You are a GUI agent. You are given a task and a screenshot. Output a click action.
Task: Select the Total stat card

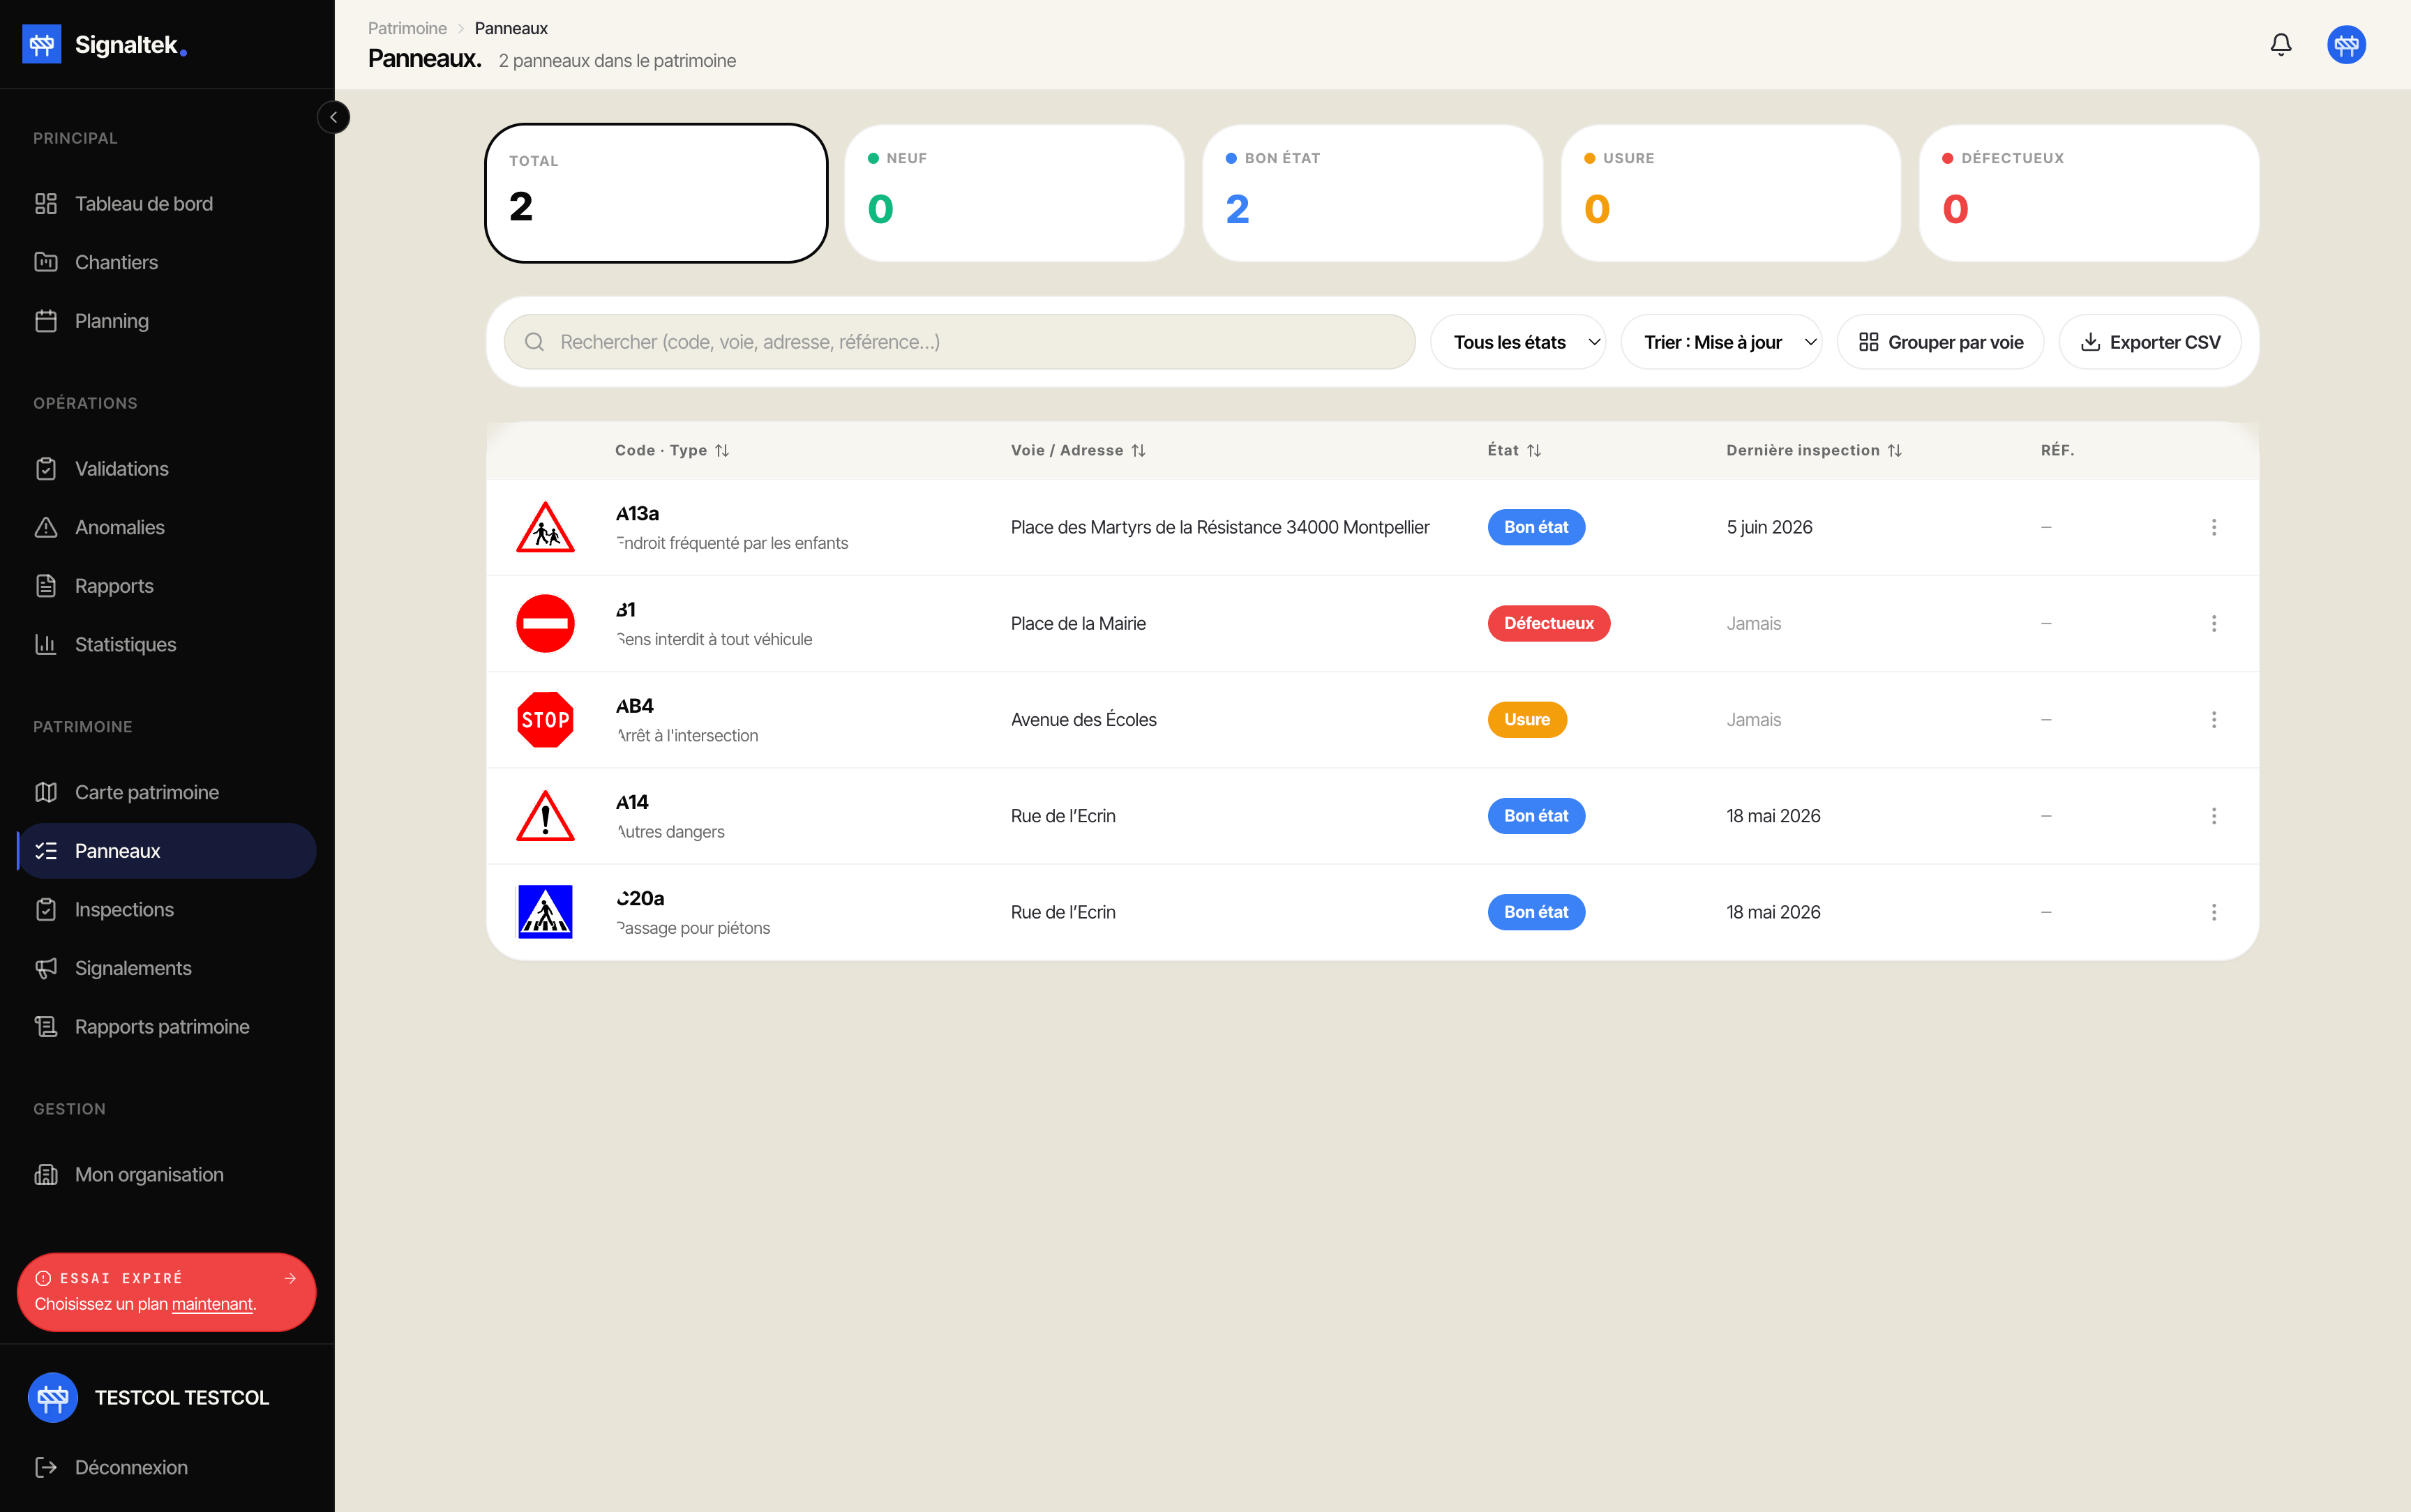point(656,193)
